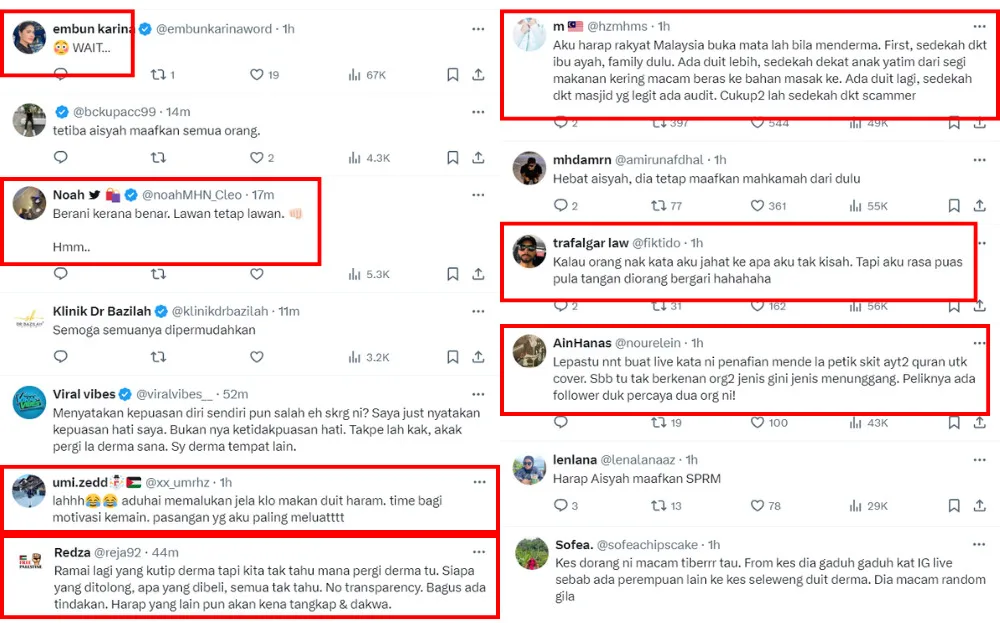Open more options on Redza's tweet
The height and width of the screenshot is (623, 1000).
click(478, 552)
